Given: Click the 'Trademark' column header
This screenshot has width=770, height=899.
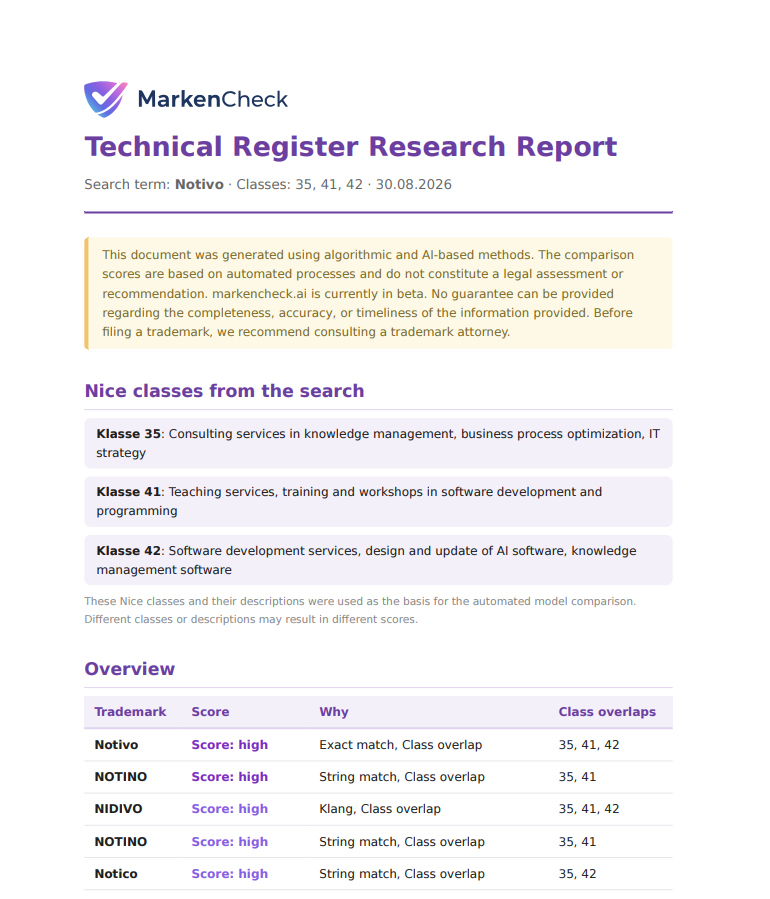Looking at the screenshot, I should [130, 712].
